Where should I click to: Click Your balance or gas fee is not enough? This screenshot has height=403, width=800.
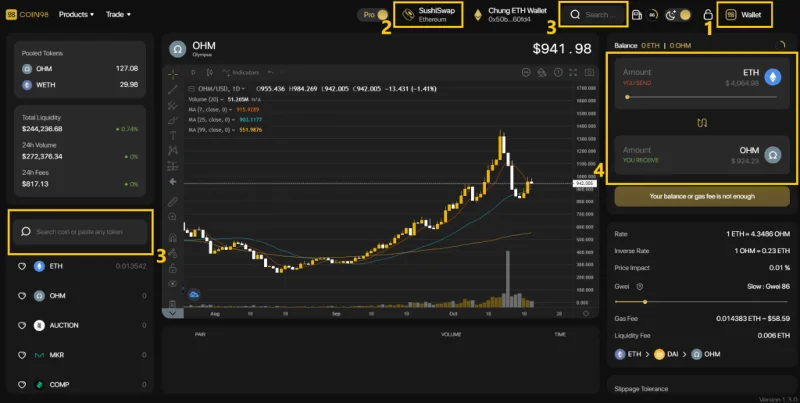coord(702,196)
